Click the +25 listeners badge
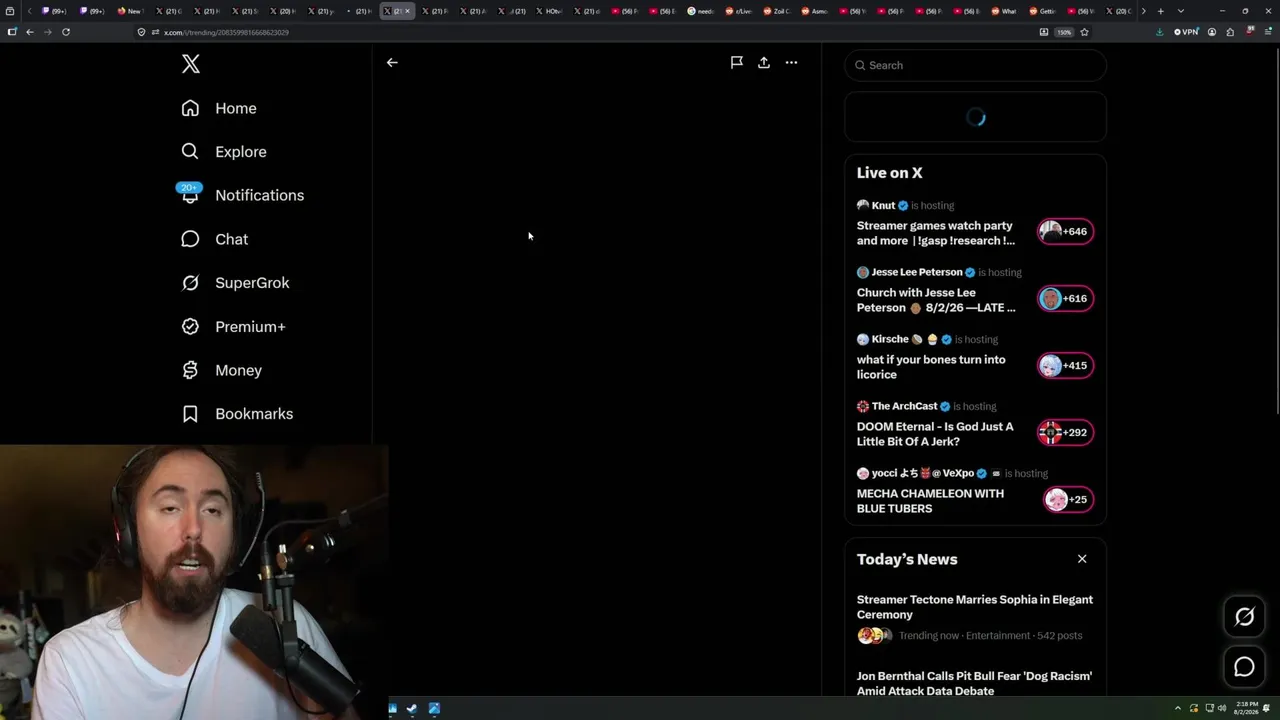Image resolution: width=1280 pixels, height=720 pixels. (x=1069, y=499)
